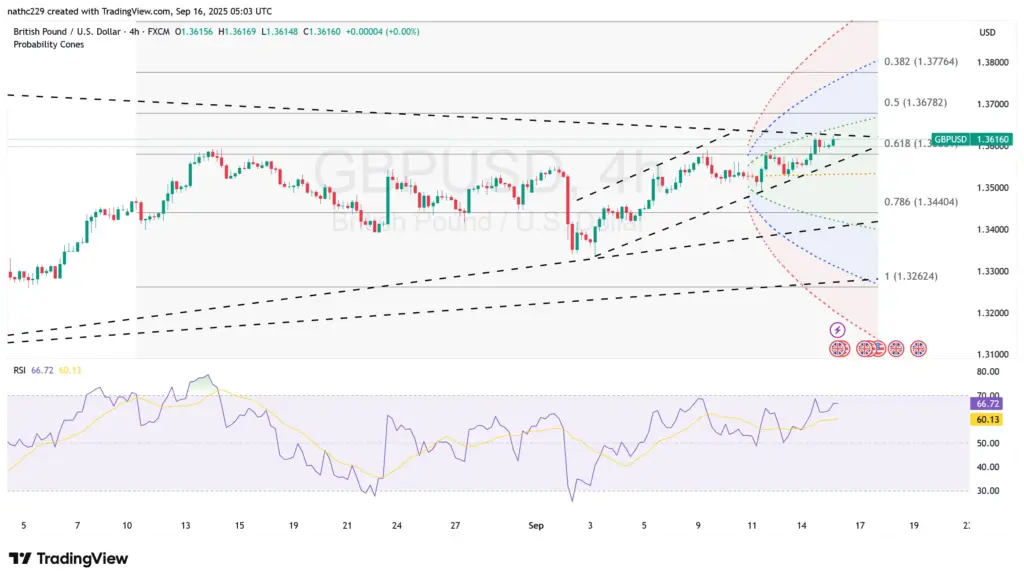Click the purple lightning bolt event icon

tap(838, 330)
